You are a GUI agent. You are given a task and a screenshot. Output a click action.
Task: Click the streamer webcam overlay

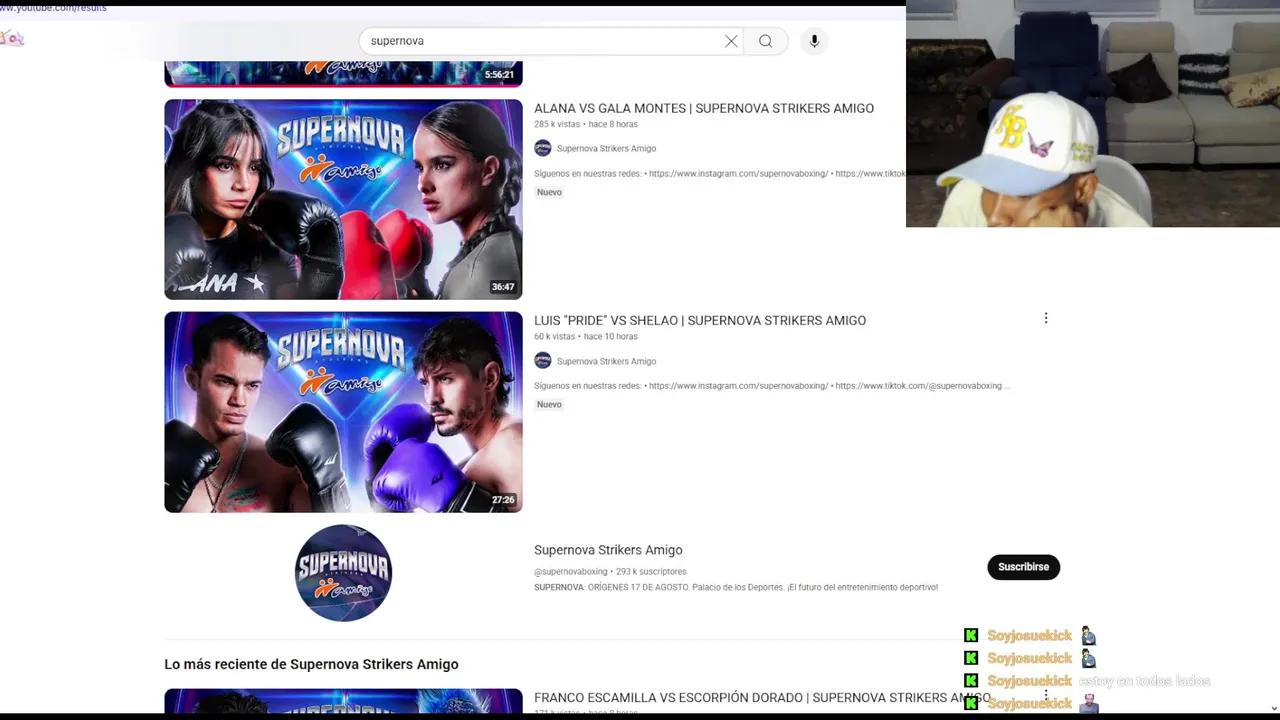1093,114
